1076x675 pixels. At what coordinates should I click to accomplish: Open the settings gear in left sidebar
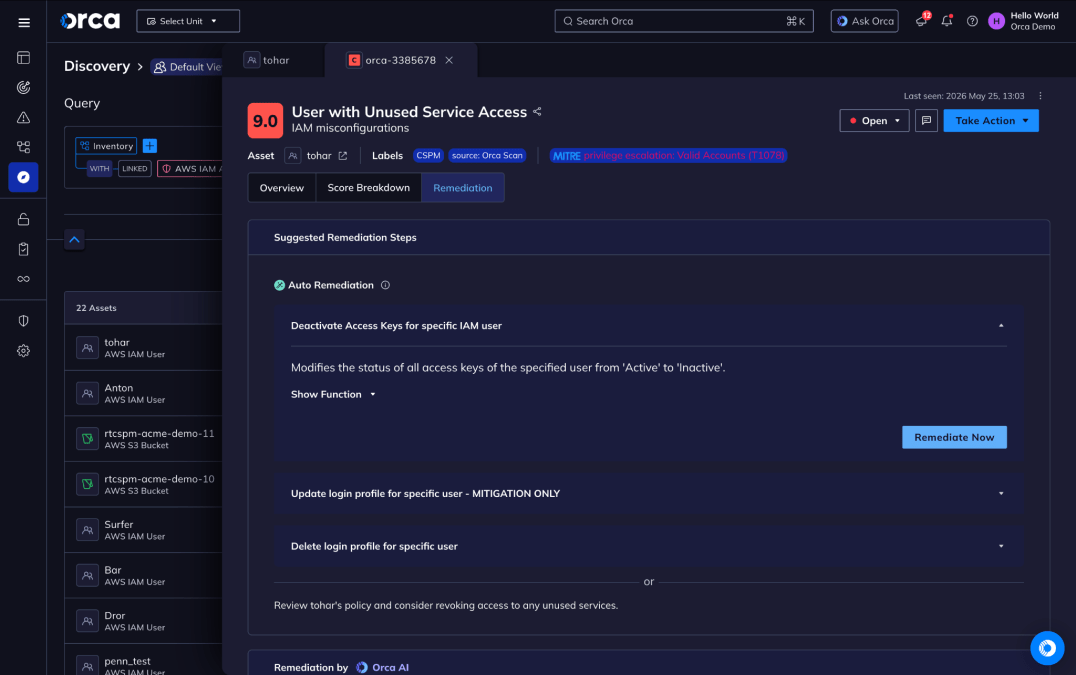23,351
